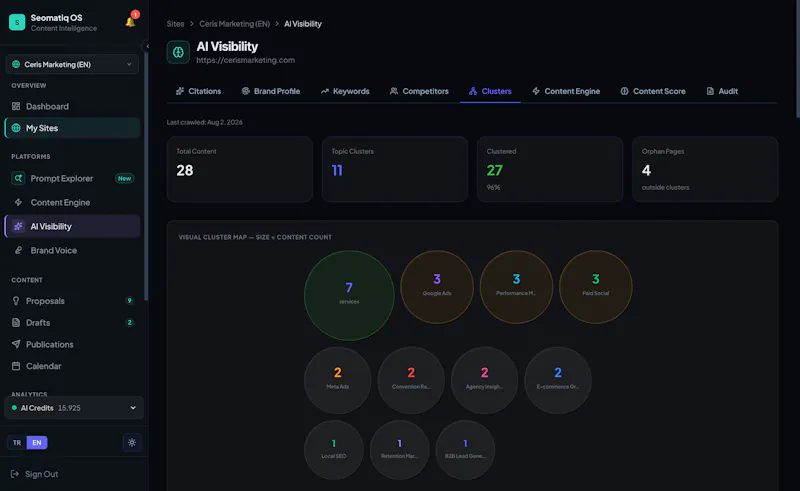Open Proposals in the sidebar

click(x=72, y=301)
